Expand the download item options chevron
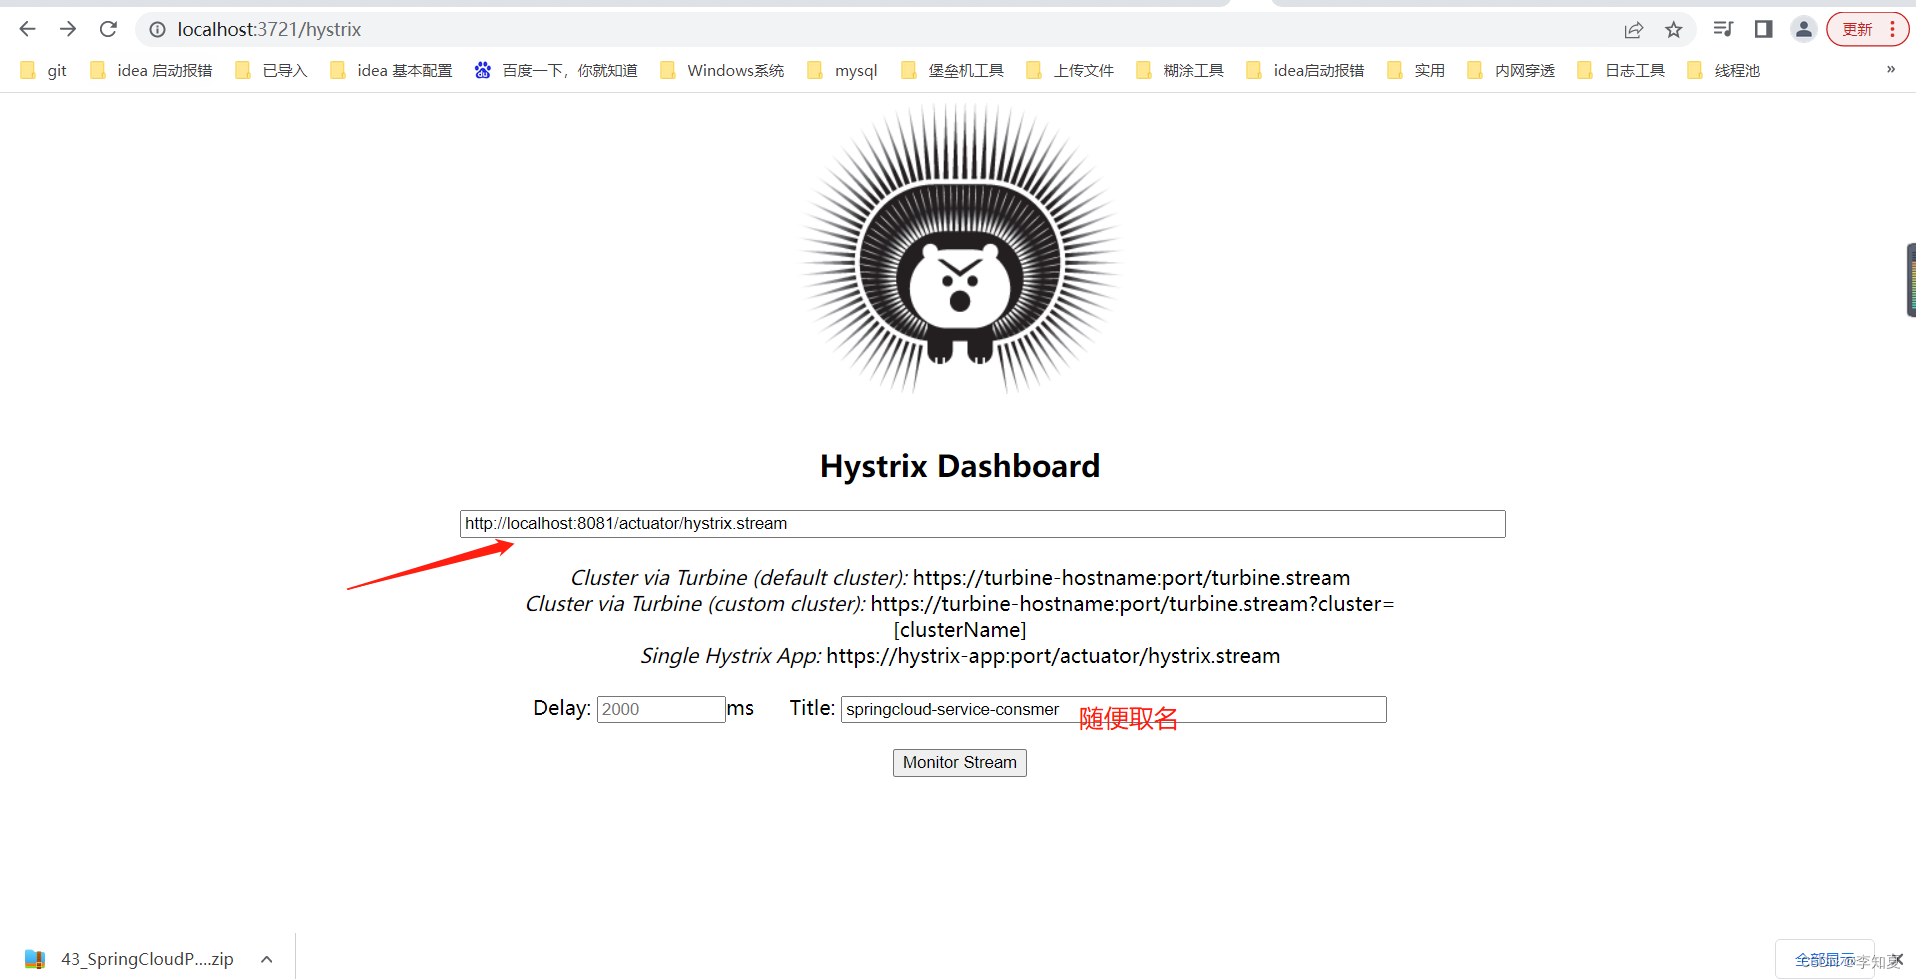 point(267,959)
